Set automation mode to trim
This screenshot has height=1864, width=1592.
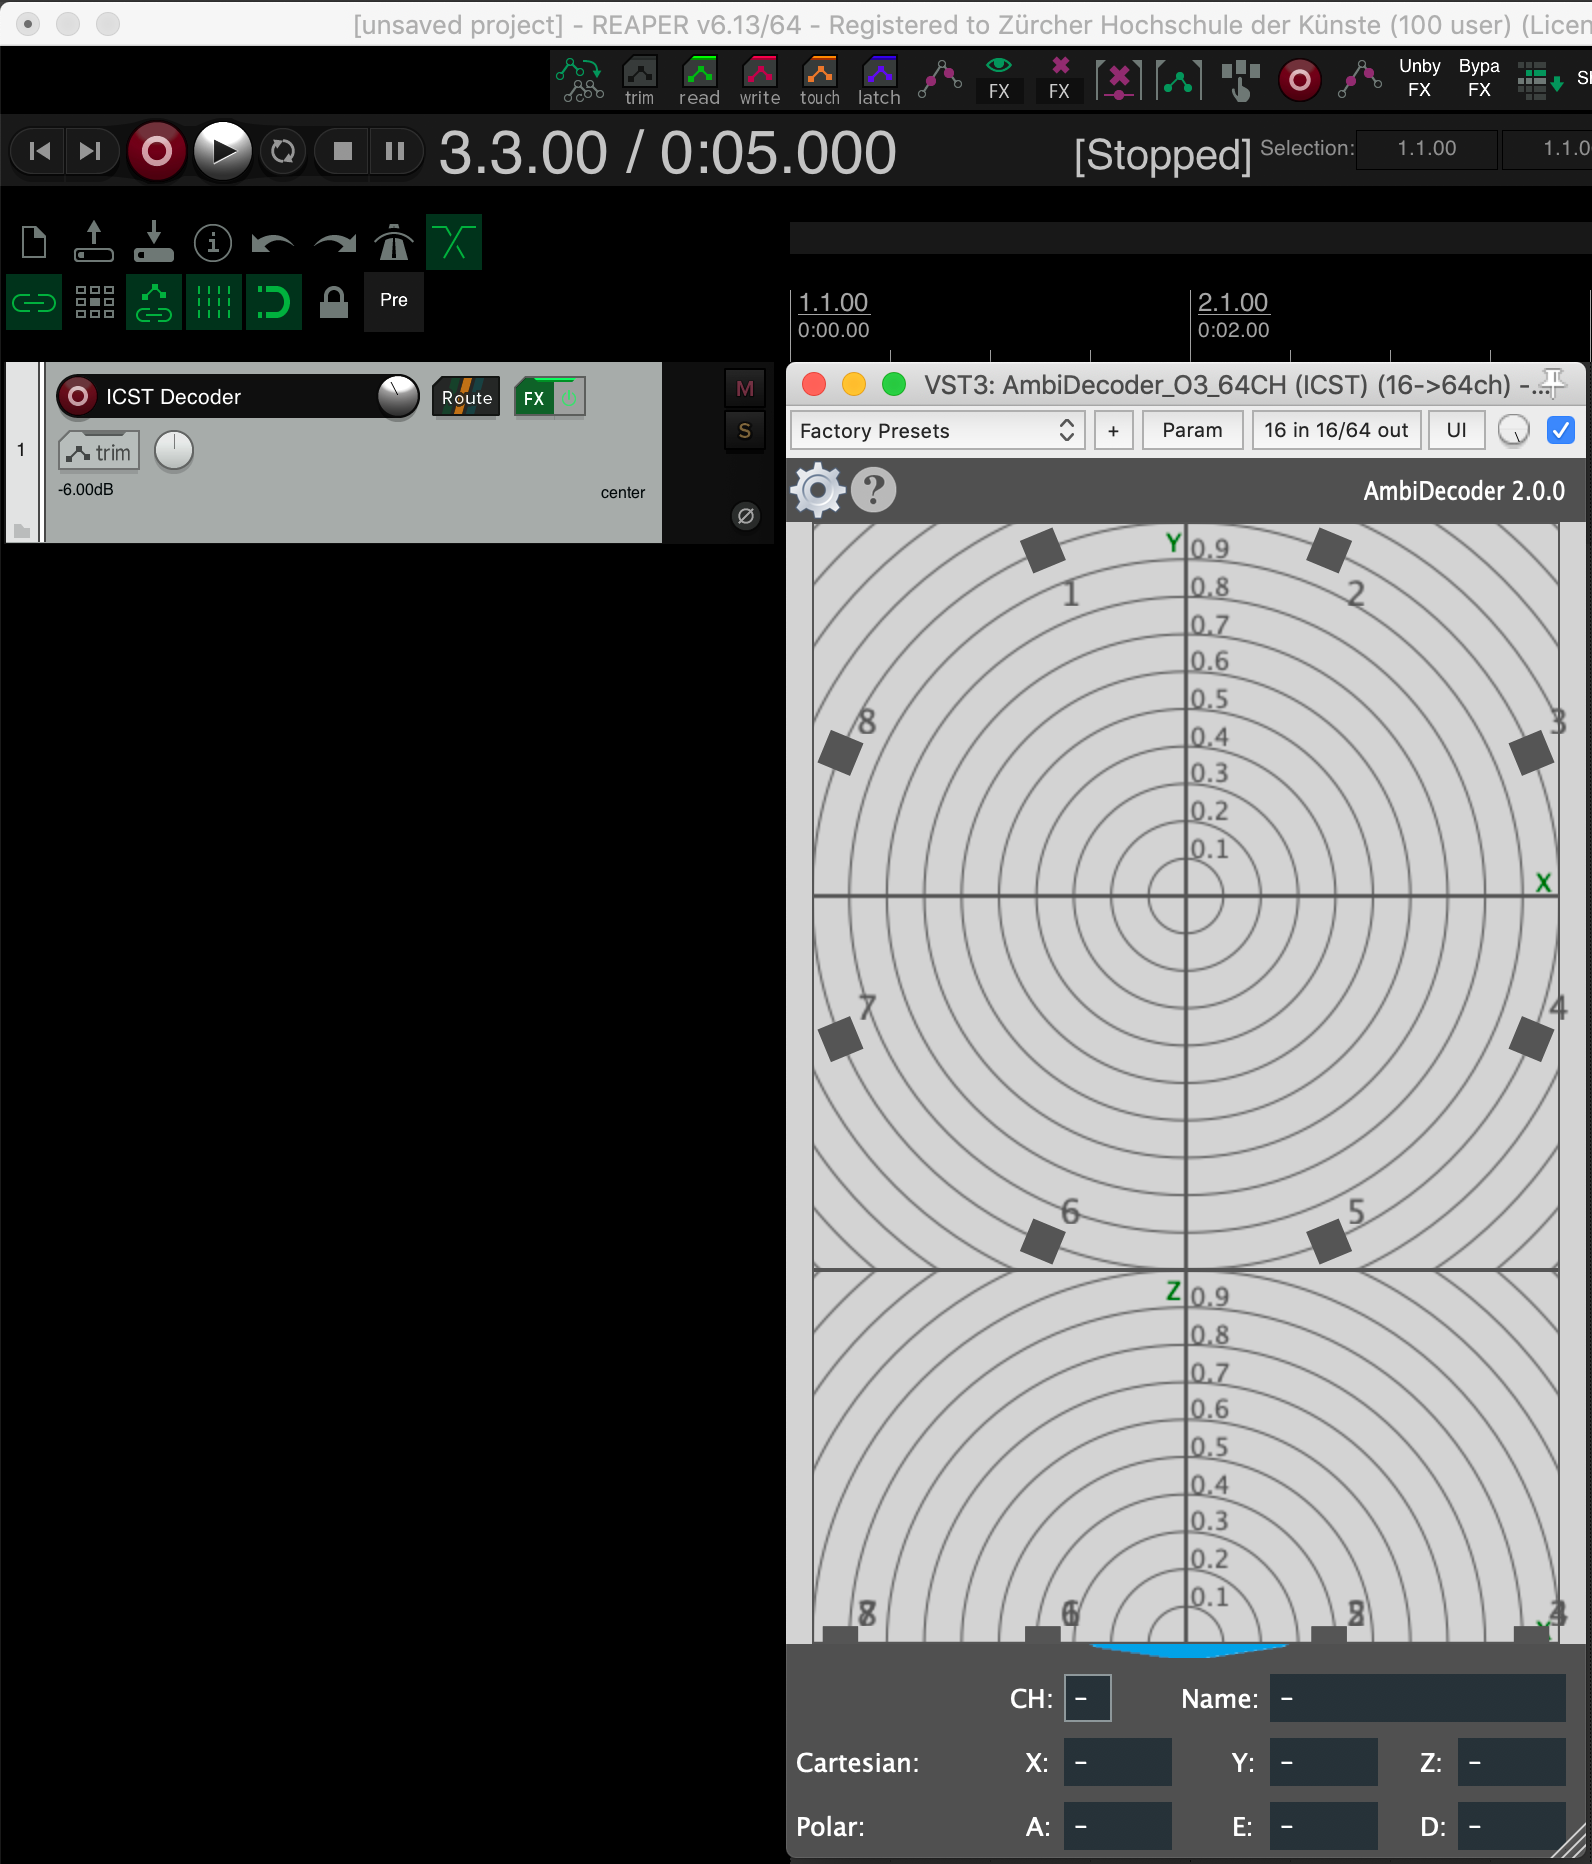(x=639, y=80)
